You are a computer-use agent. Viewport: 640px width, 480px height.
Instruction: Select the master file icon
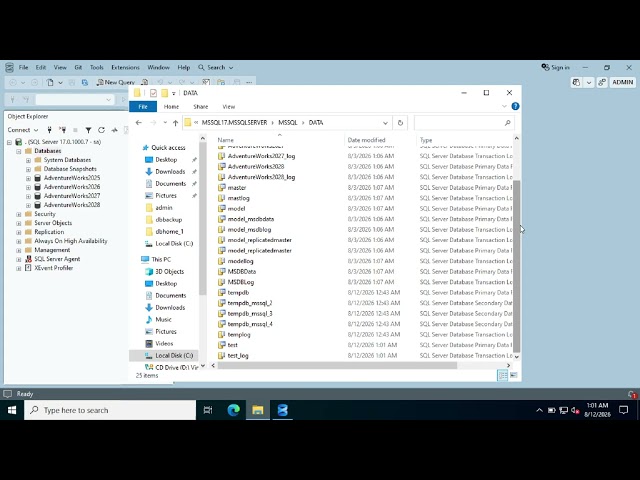tap(222, 188)
